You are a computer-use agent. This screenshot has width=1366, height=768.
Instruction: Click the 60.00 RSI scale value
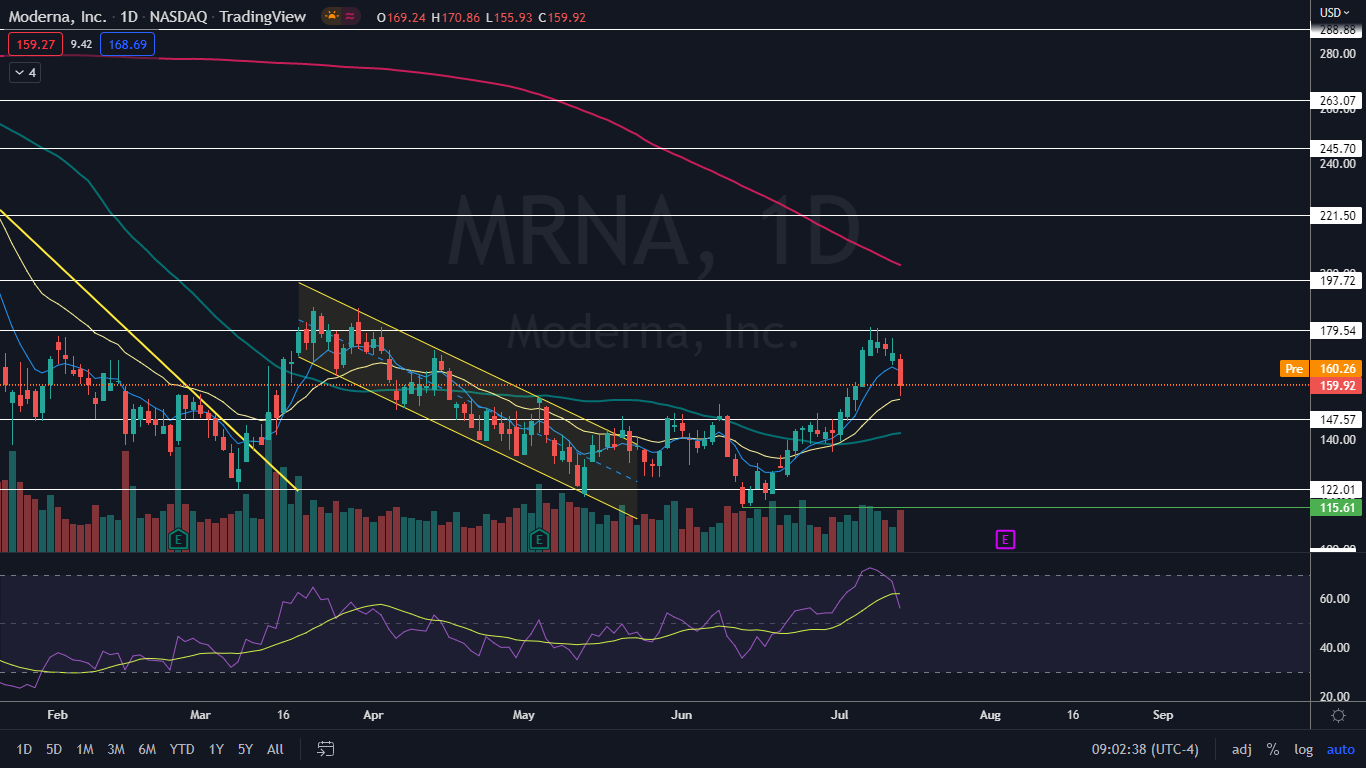[x=1336, y=599]
